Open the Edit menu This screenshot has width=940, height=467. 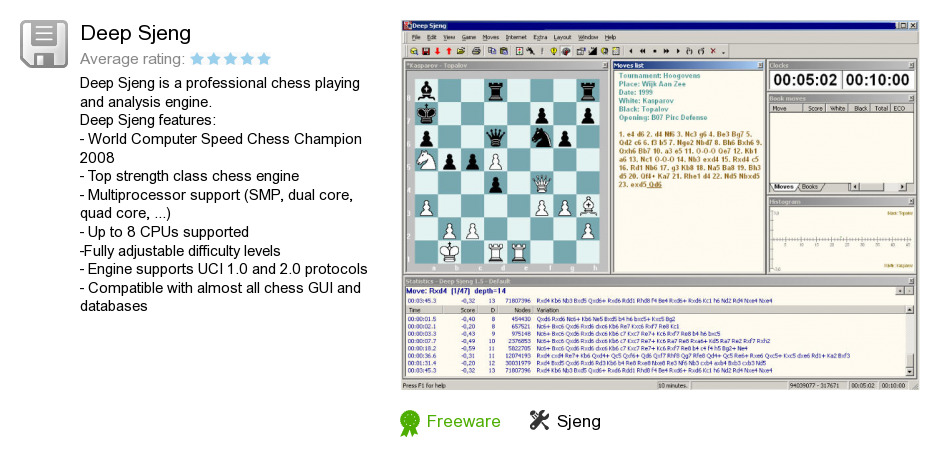[x=432, y=37]
